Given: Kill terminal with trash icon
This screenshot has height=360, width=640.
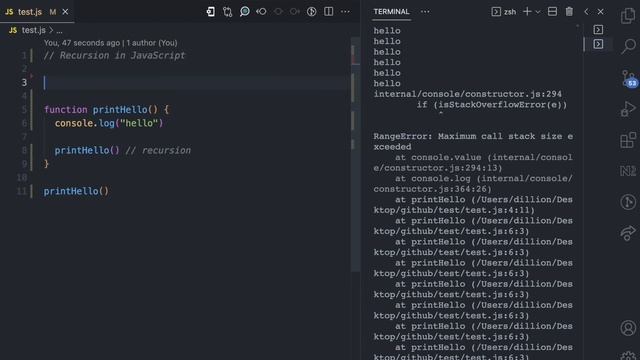Looking at the screenshot, I should [x=569, y=11].
